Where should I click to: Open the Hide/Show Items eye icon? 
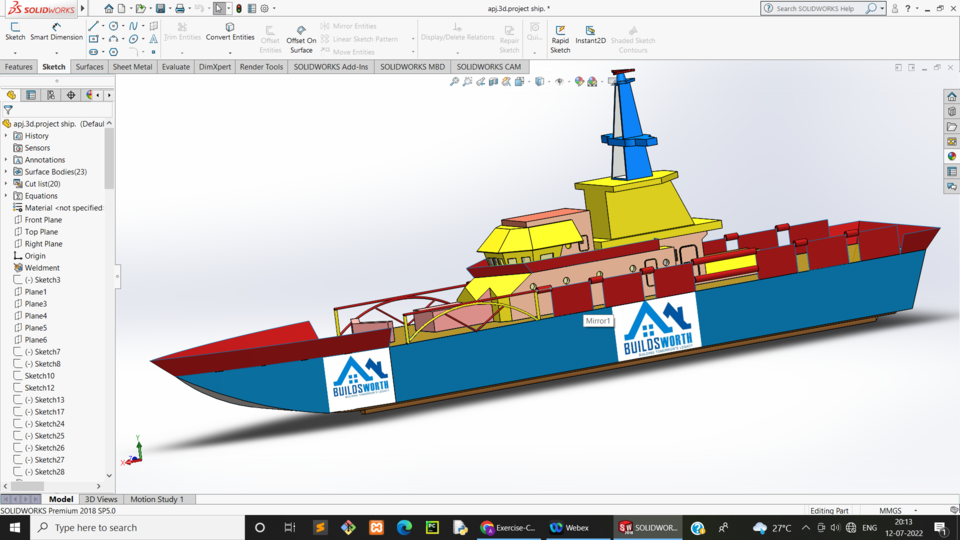coord(559,81)
